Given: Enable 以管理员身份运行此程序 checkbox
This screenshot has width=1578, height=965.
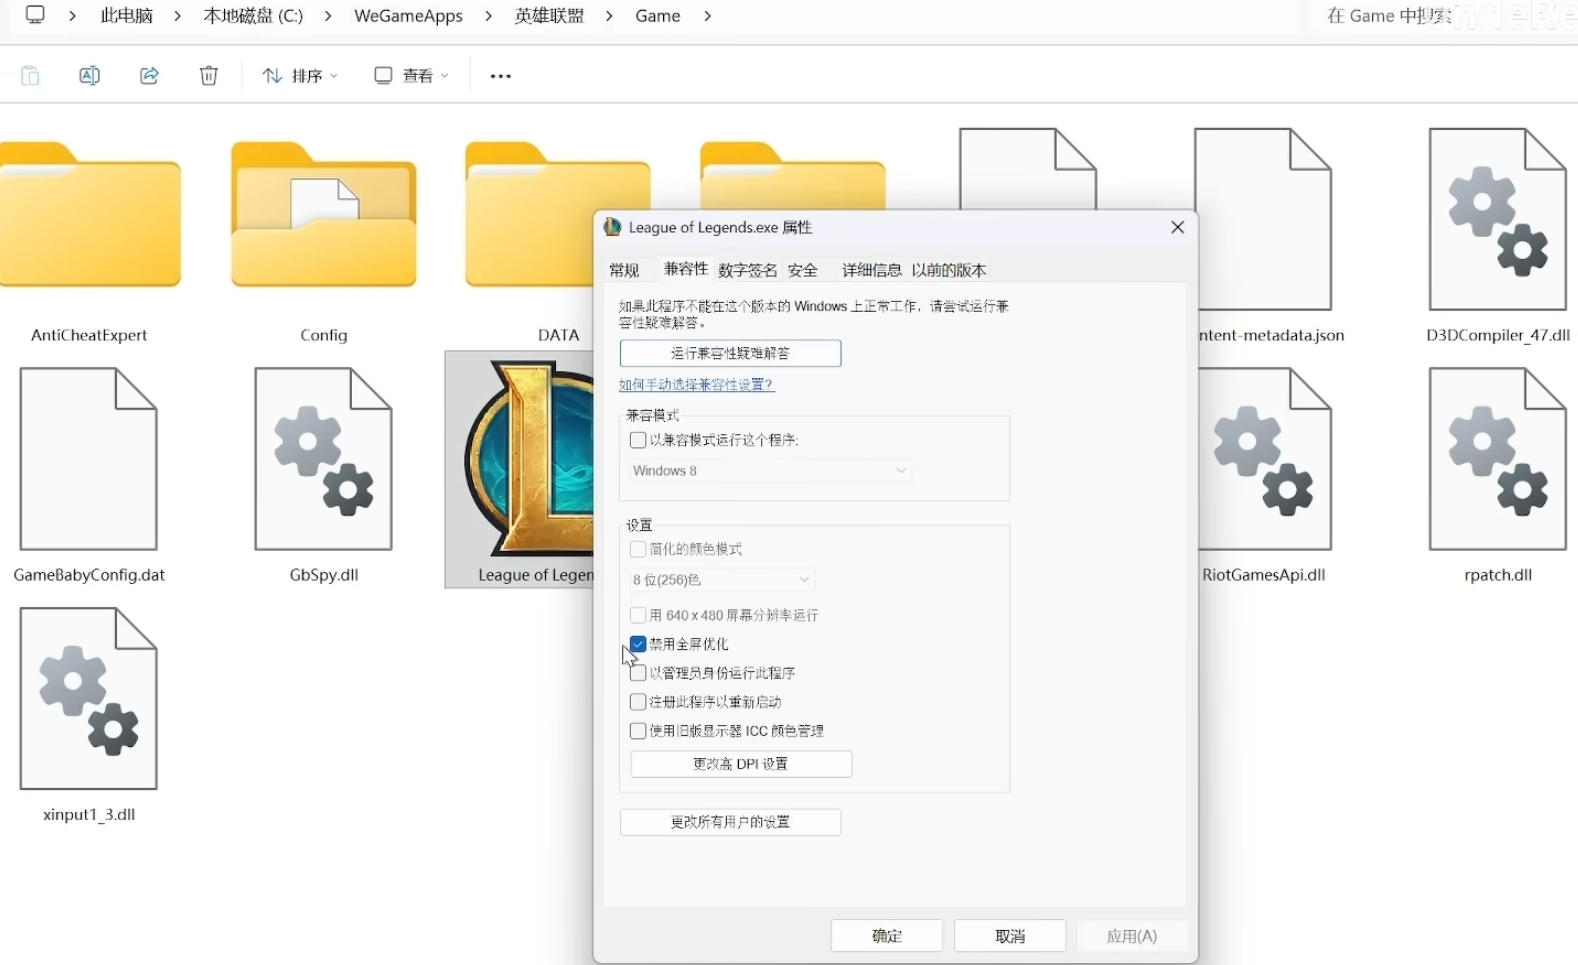Looking at the screenshot, I should pyautogui.click(x=638, y=673).
